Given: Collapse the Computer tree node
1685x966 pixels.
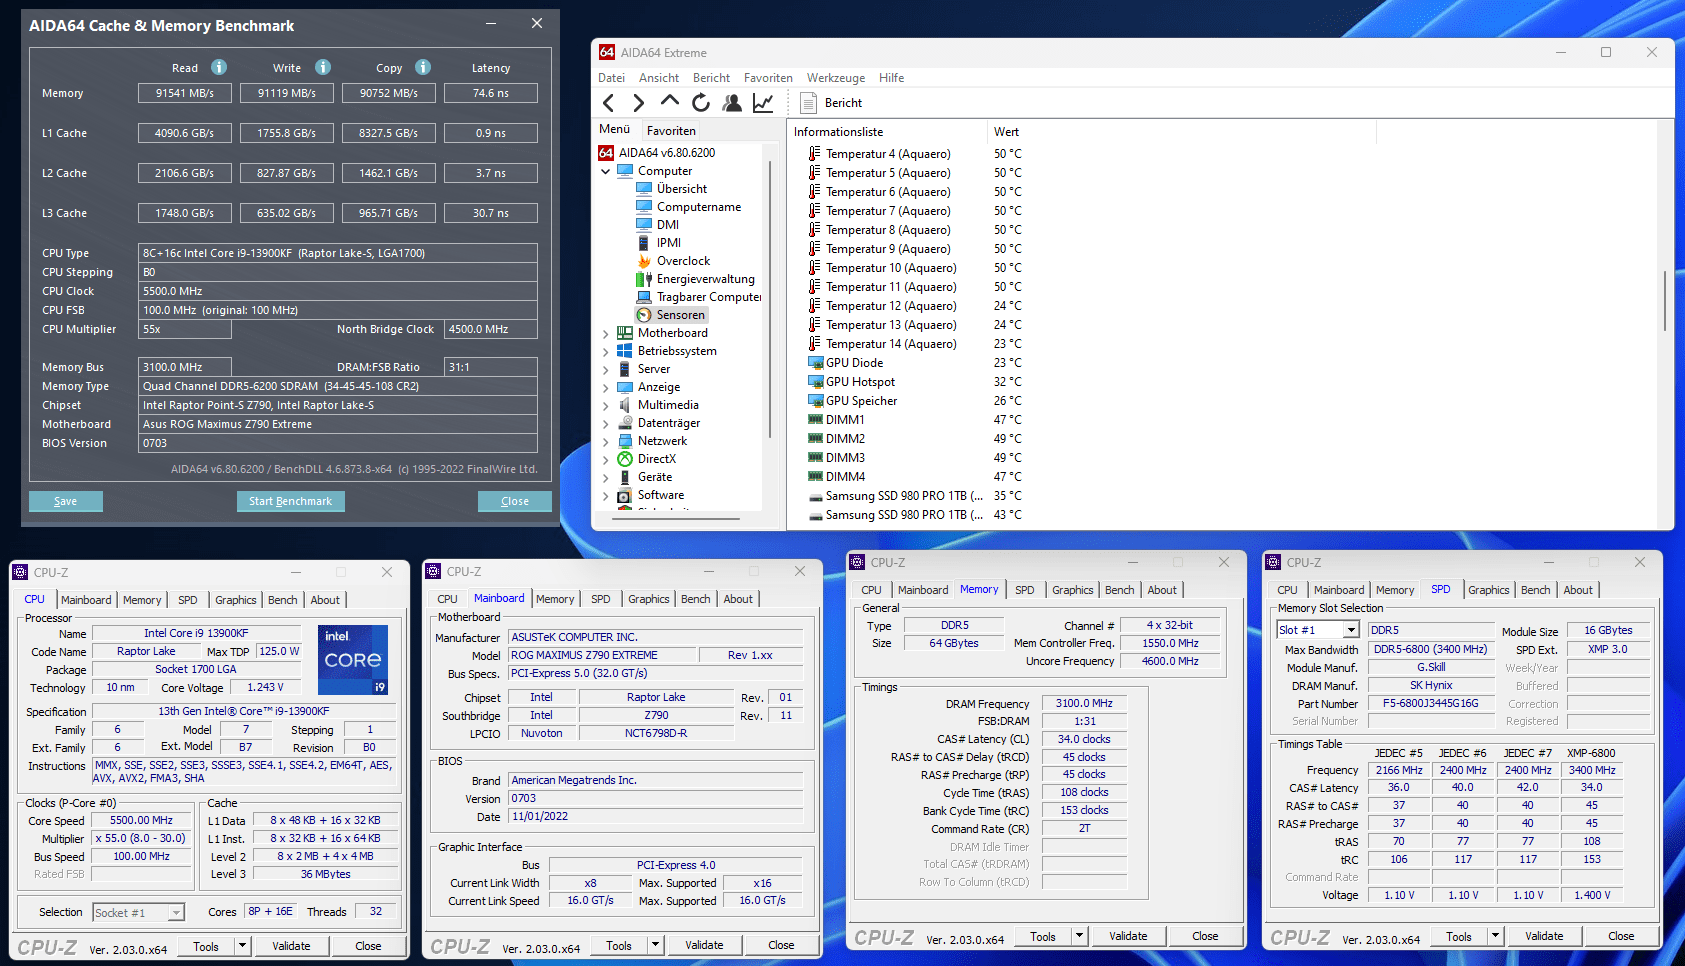Looking at the screenshot, I should [x=606, y=171].
